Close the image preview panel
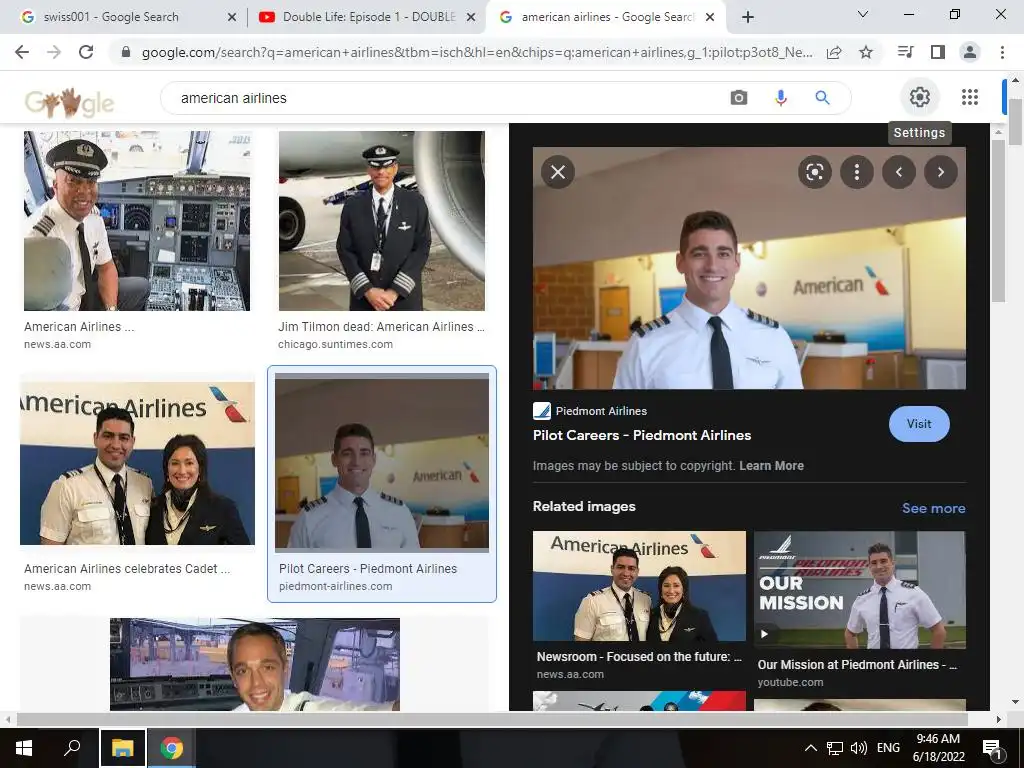1024x768 pixels. click(x=558, y=172)
